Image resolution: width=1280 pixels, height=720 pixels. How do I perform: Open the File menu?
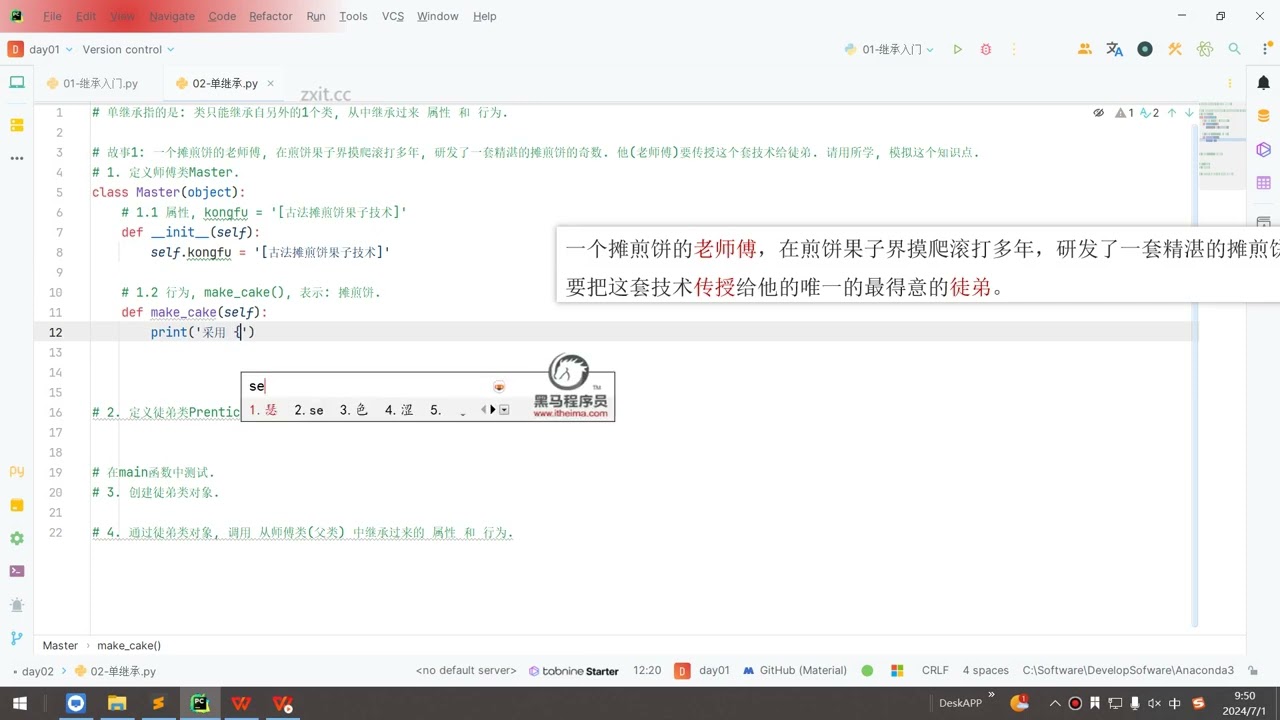(x=53, y=16)
